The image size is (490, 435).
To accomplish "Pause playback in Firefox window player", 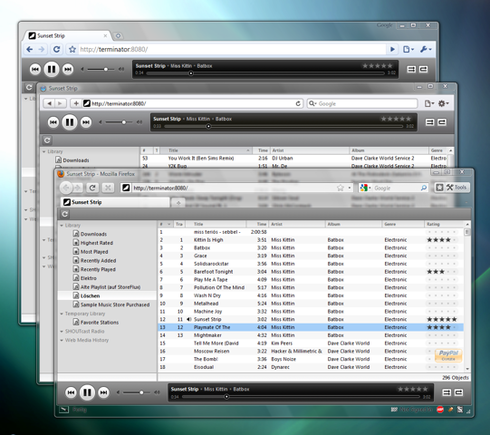I will [x=87, y=393].
